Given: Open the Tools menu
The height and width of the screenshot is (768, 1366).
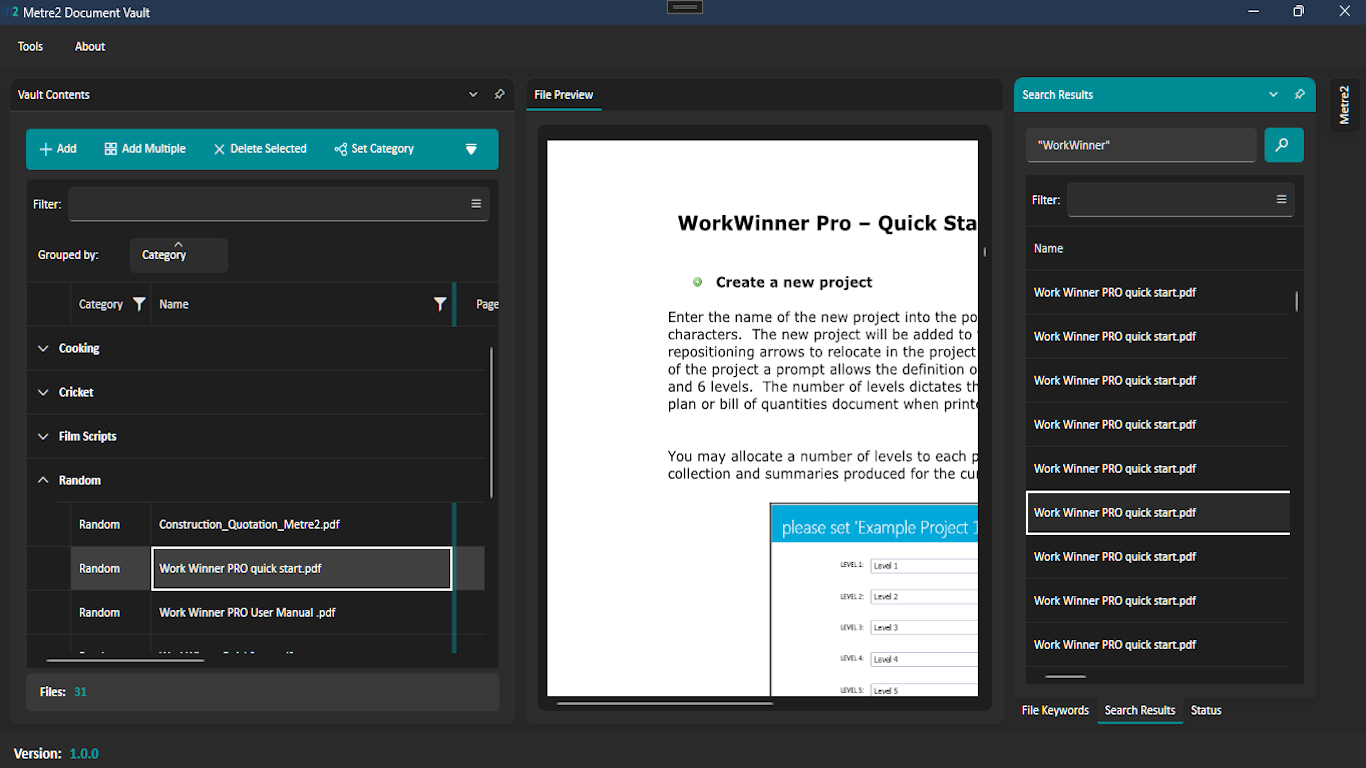Looking at the screenshot, I should point(30,47).
